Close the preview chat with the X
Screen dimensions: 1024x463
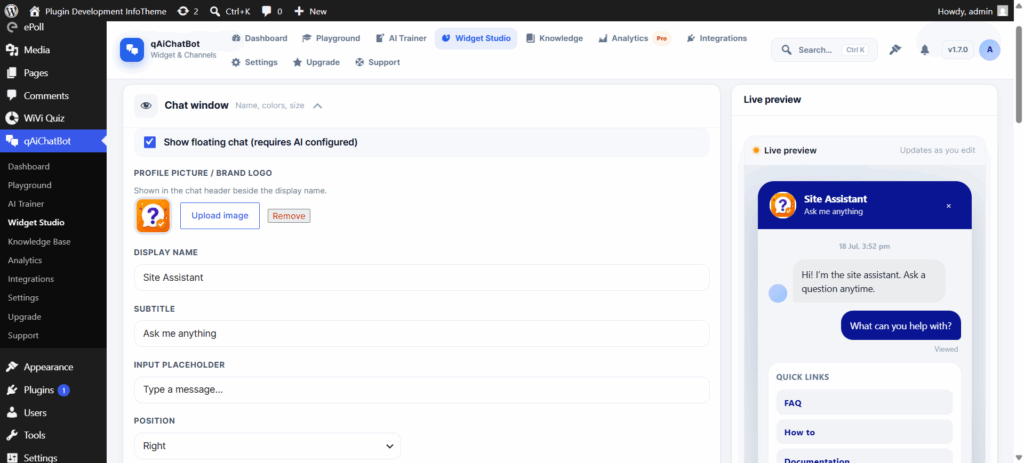pyautogui.click(x=949, y=206)
